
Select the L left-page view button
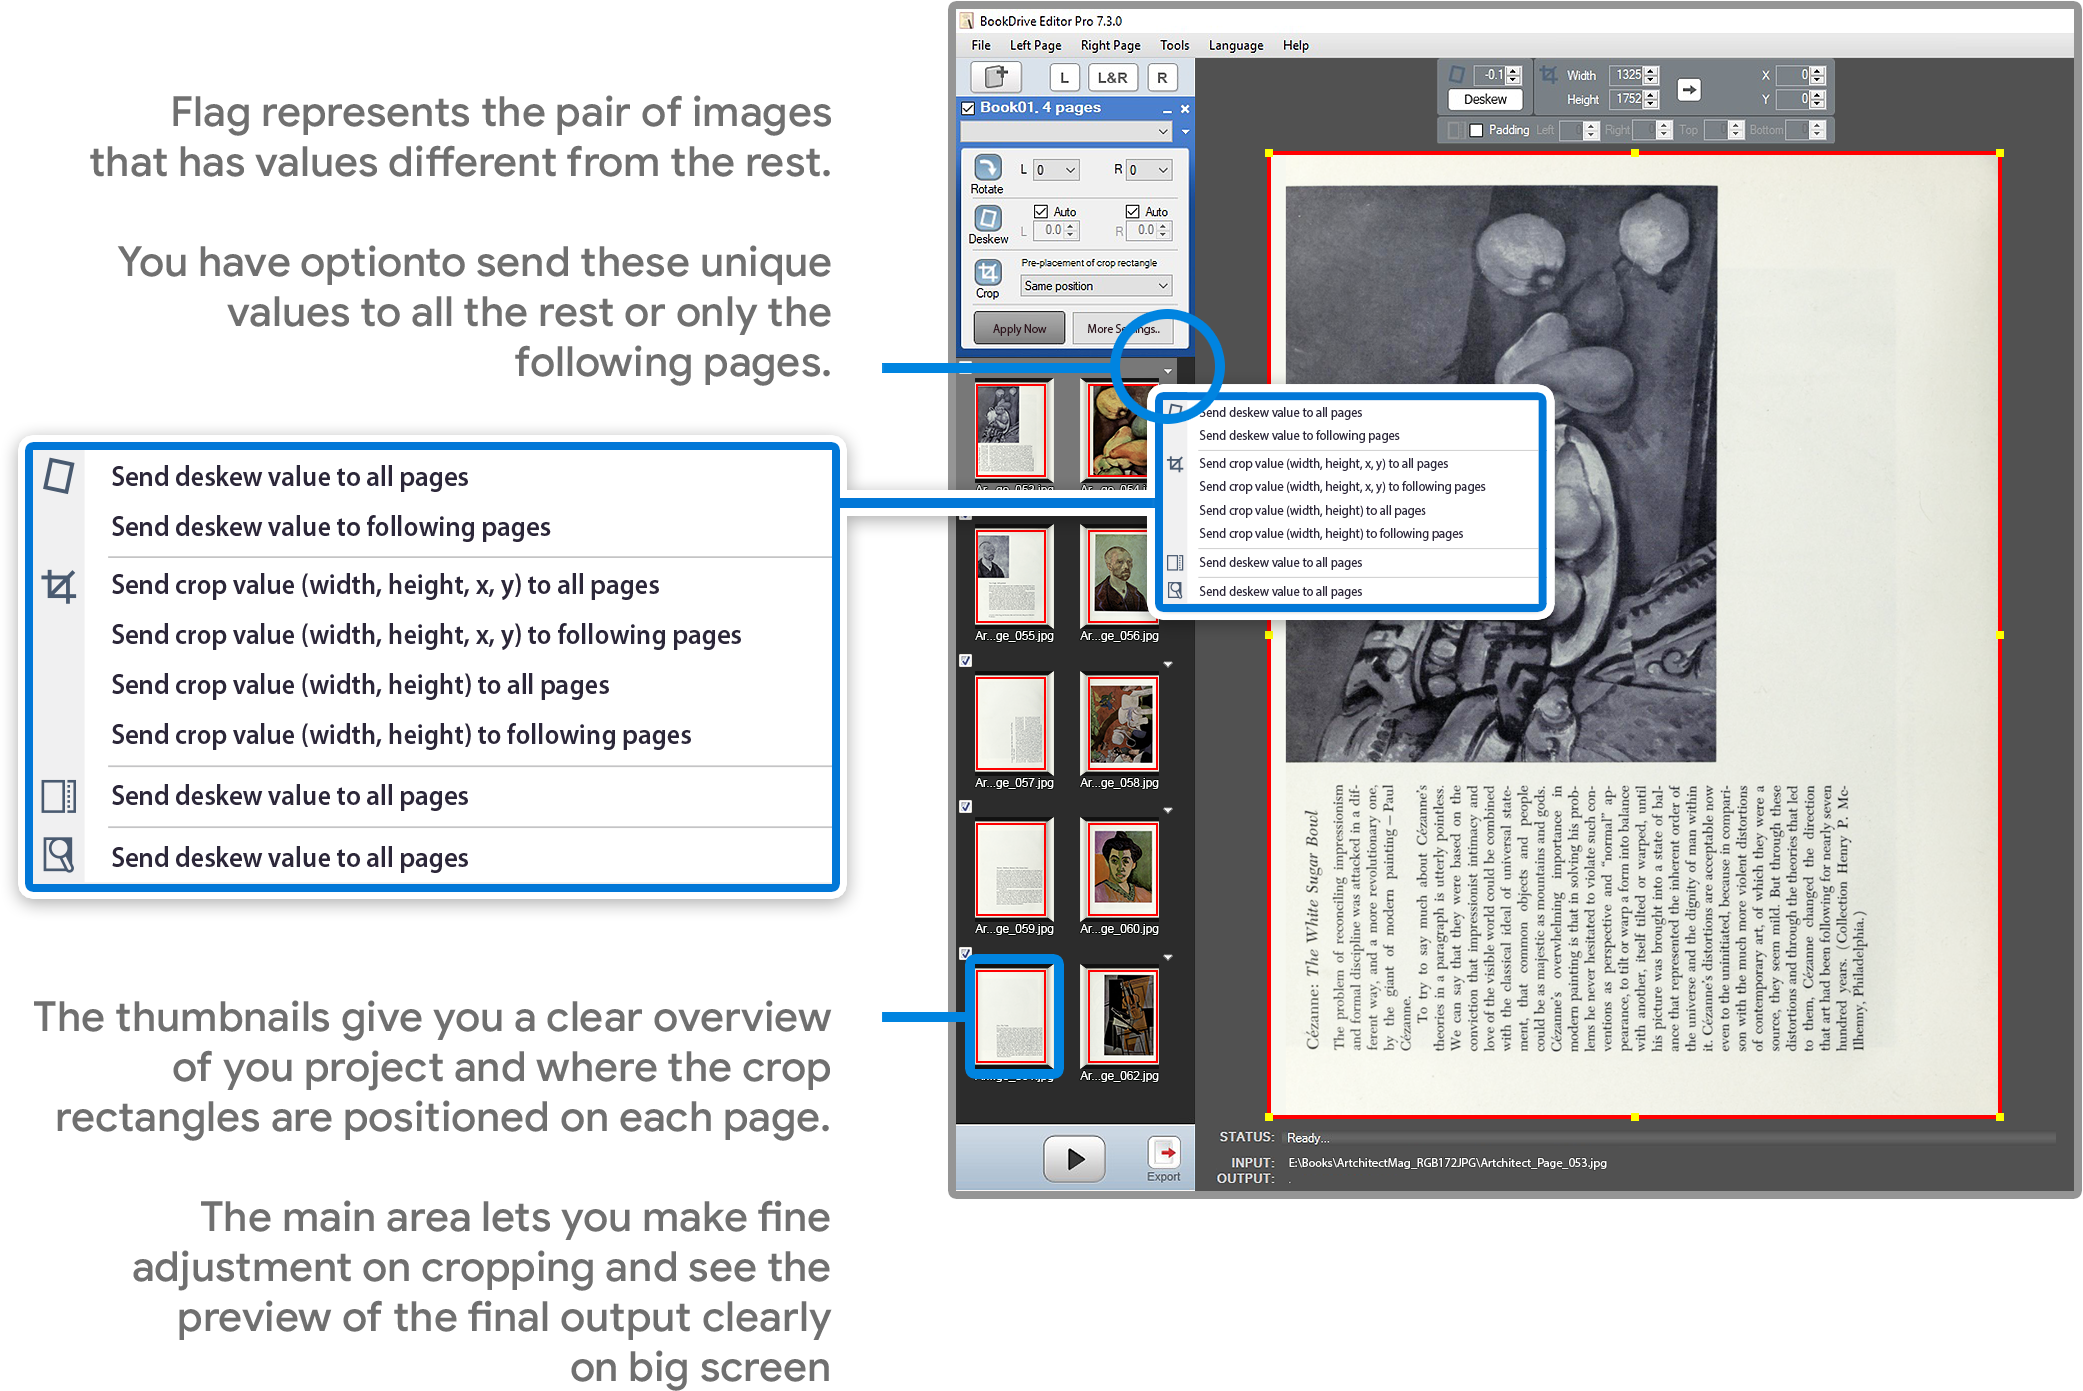click(1064, 78)
